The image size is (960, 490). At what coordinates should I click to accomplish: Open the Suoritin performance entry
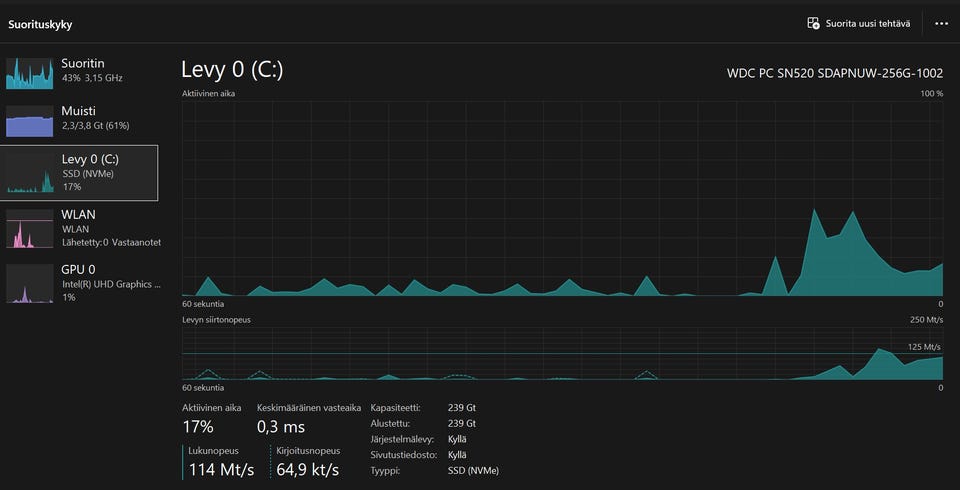click(x=80, y=70)
